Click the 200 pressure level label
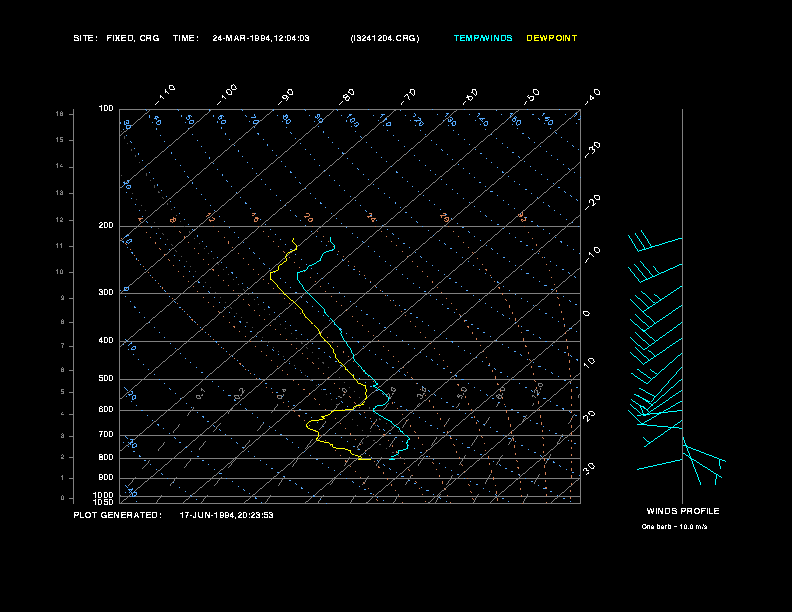 [x=106, y=226]
